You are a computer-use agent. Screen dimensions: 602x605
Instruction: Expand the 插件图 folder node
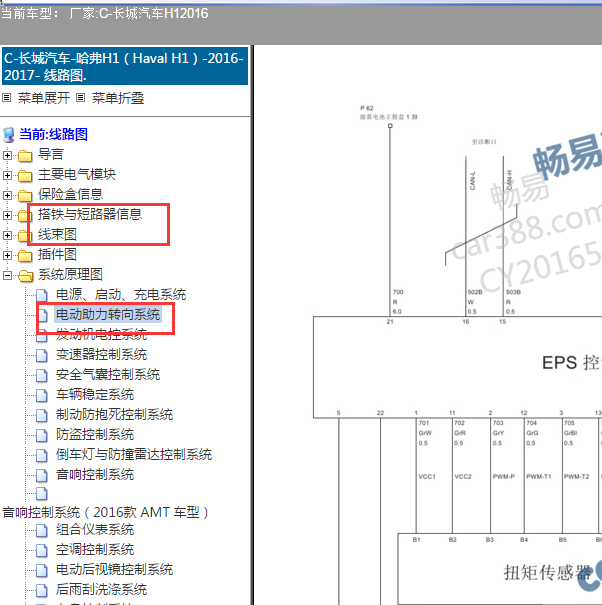(7, 255)
